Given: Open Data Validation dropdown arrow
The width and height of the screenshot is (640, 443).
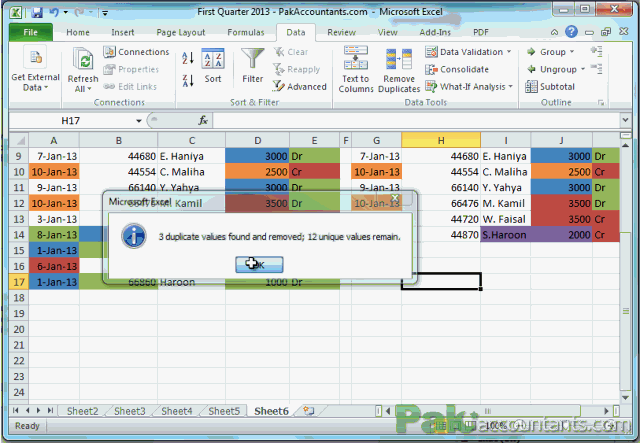Looking at the screenshot, I should [x=509, y=52].
